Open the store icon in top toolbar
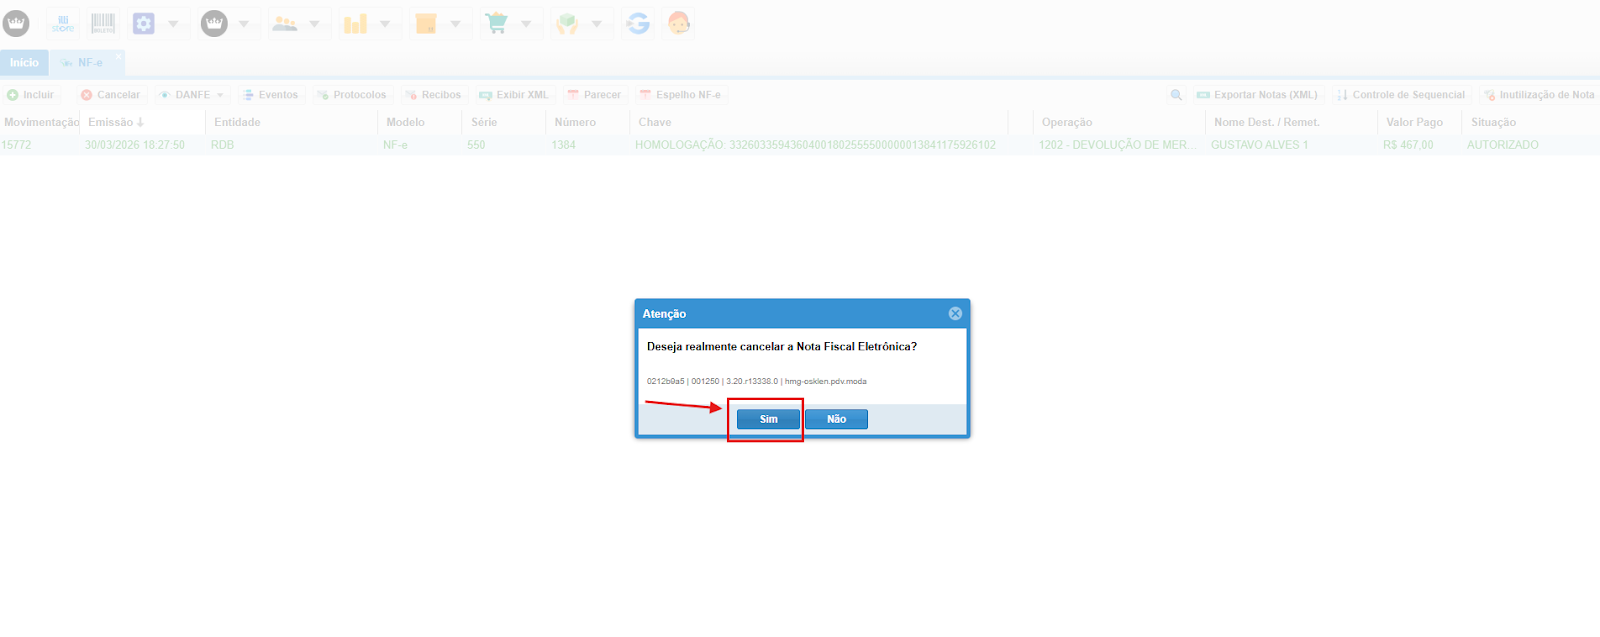Screen dimensions: 1600x637 pyautogui.click(x=63, y=23)
